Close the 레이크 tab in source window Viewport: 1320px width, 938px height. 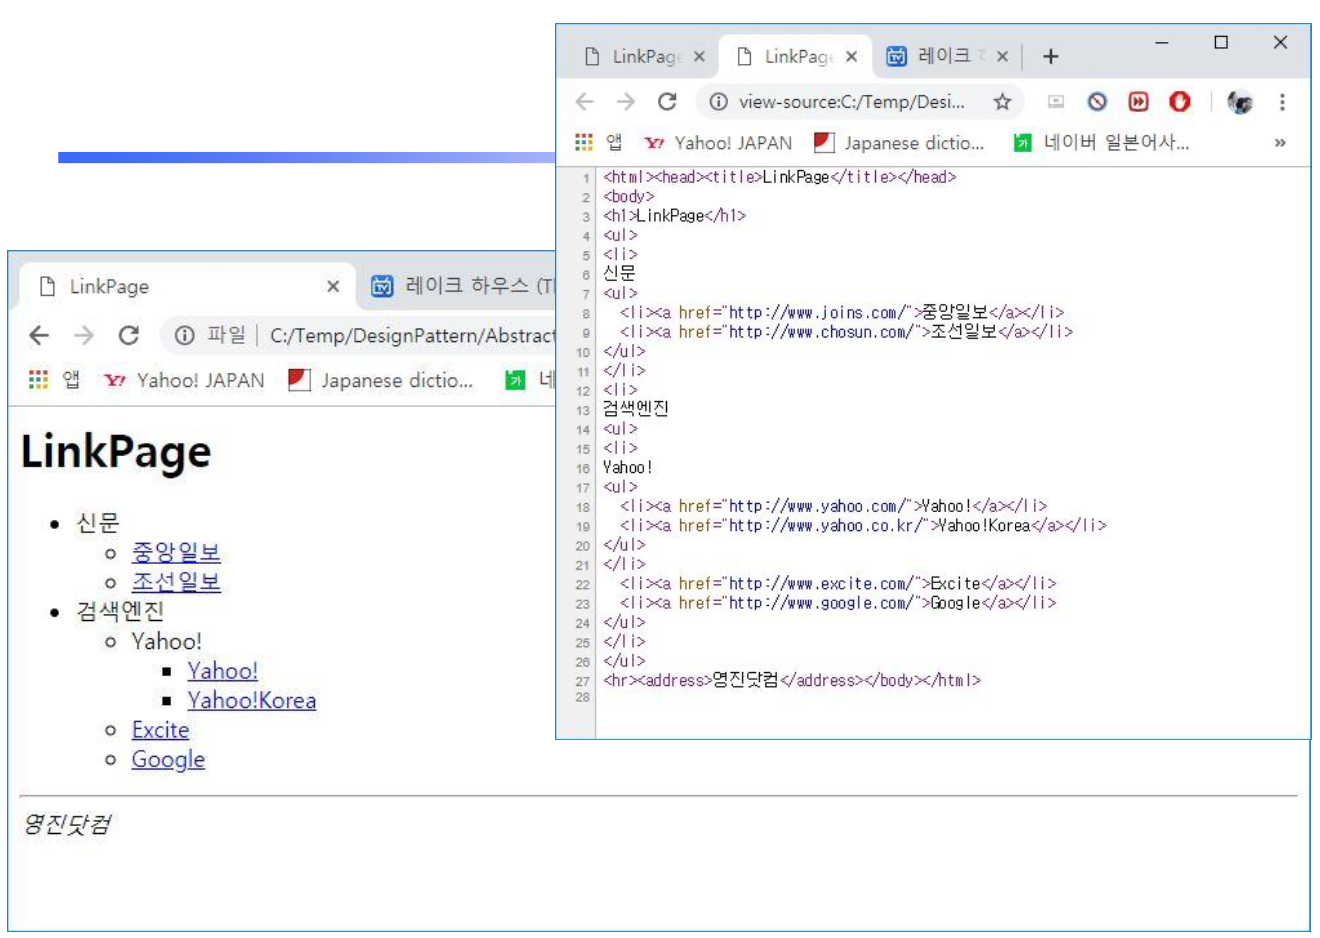1002,57
